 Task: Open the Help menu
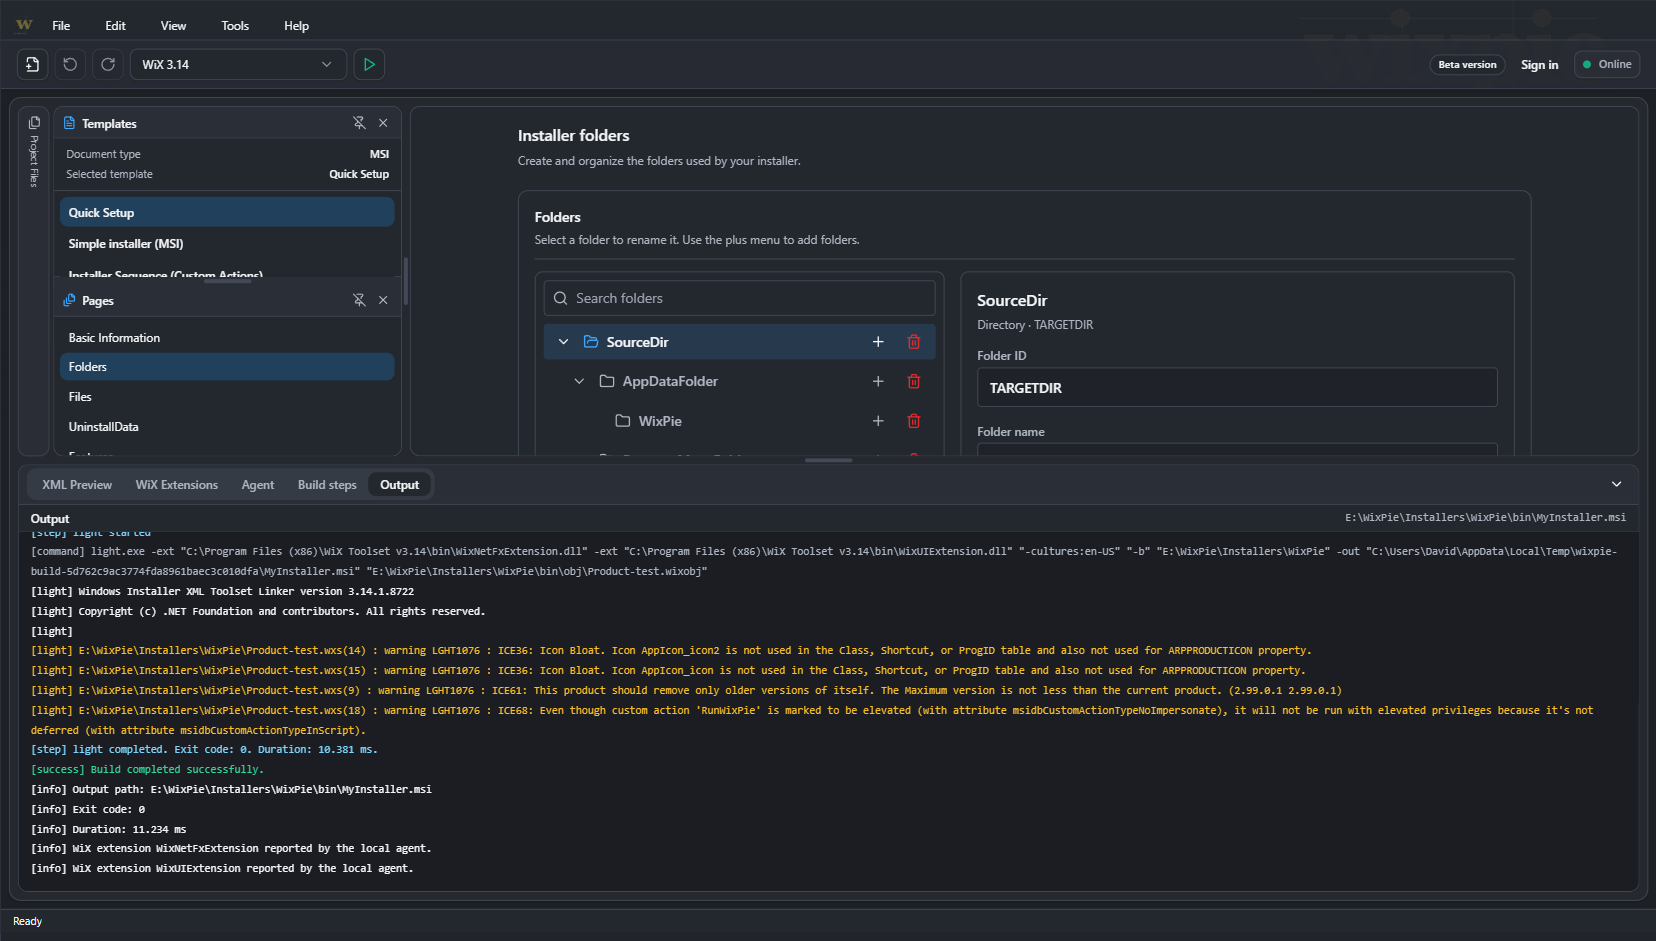(x=297, y=26)
